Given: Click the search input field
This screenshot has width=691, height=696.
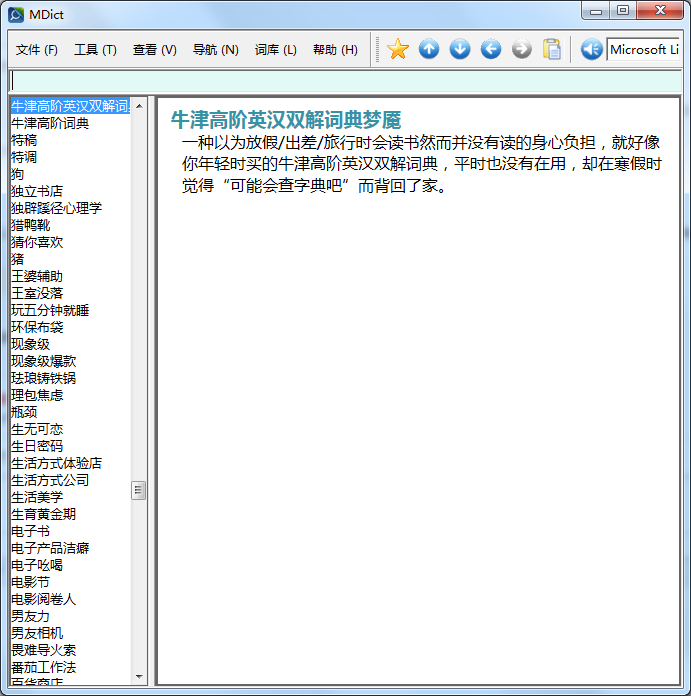Looking at the screenshot, I should (x=345, y=81).
